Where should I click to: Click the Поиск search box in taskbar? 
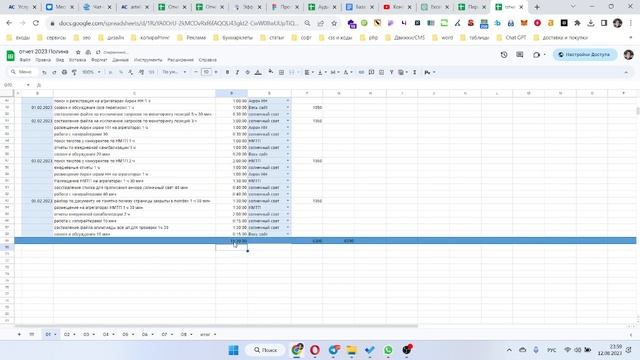tap(266, 350)
